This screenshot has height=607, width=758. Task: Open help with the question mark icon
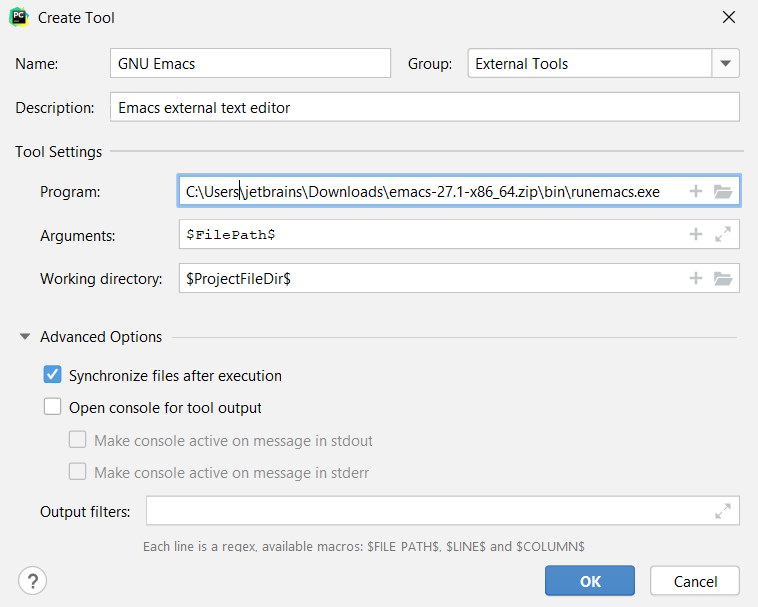pyautogui.click(x=33, y=581)
